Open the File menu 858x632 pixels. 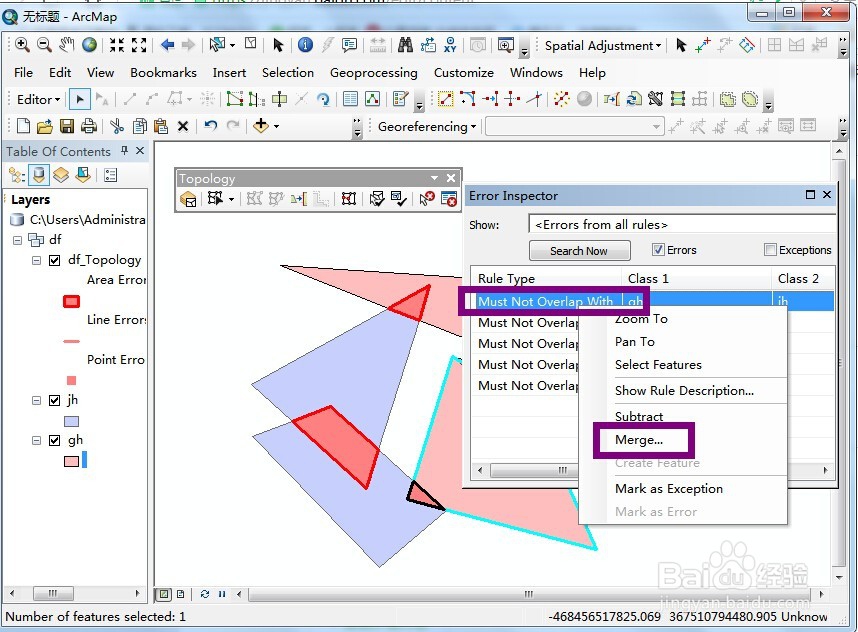pyautogui.click(x=24, y=72)
